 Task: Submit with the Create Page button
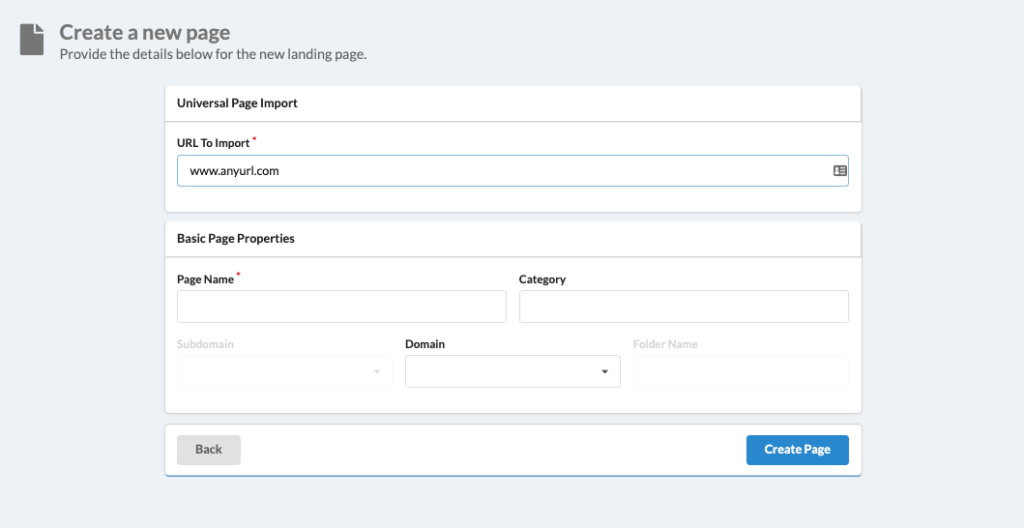[797, 450]
